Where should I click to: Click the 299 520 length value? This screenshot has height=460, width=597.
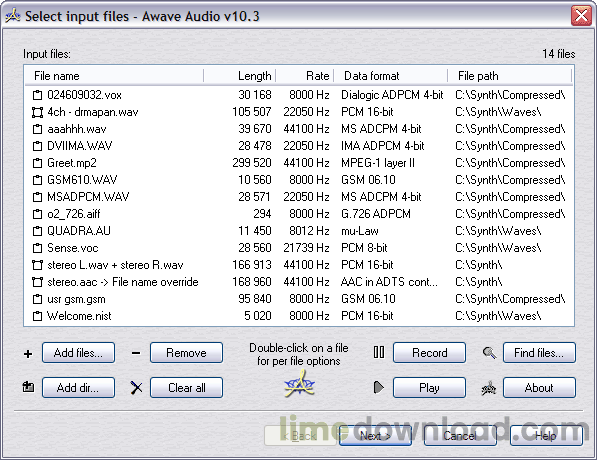coord(252,163)
